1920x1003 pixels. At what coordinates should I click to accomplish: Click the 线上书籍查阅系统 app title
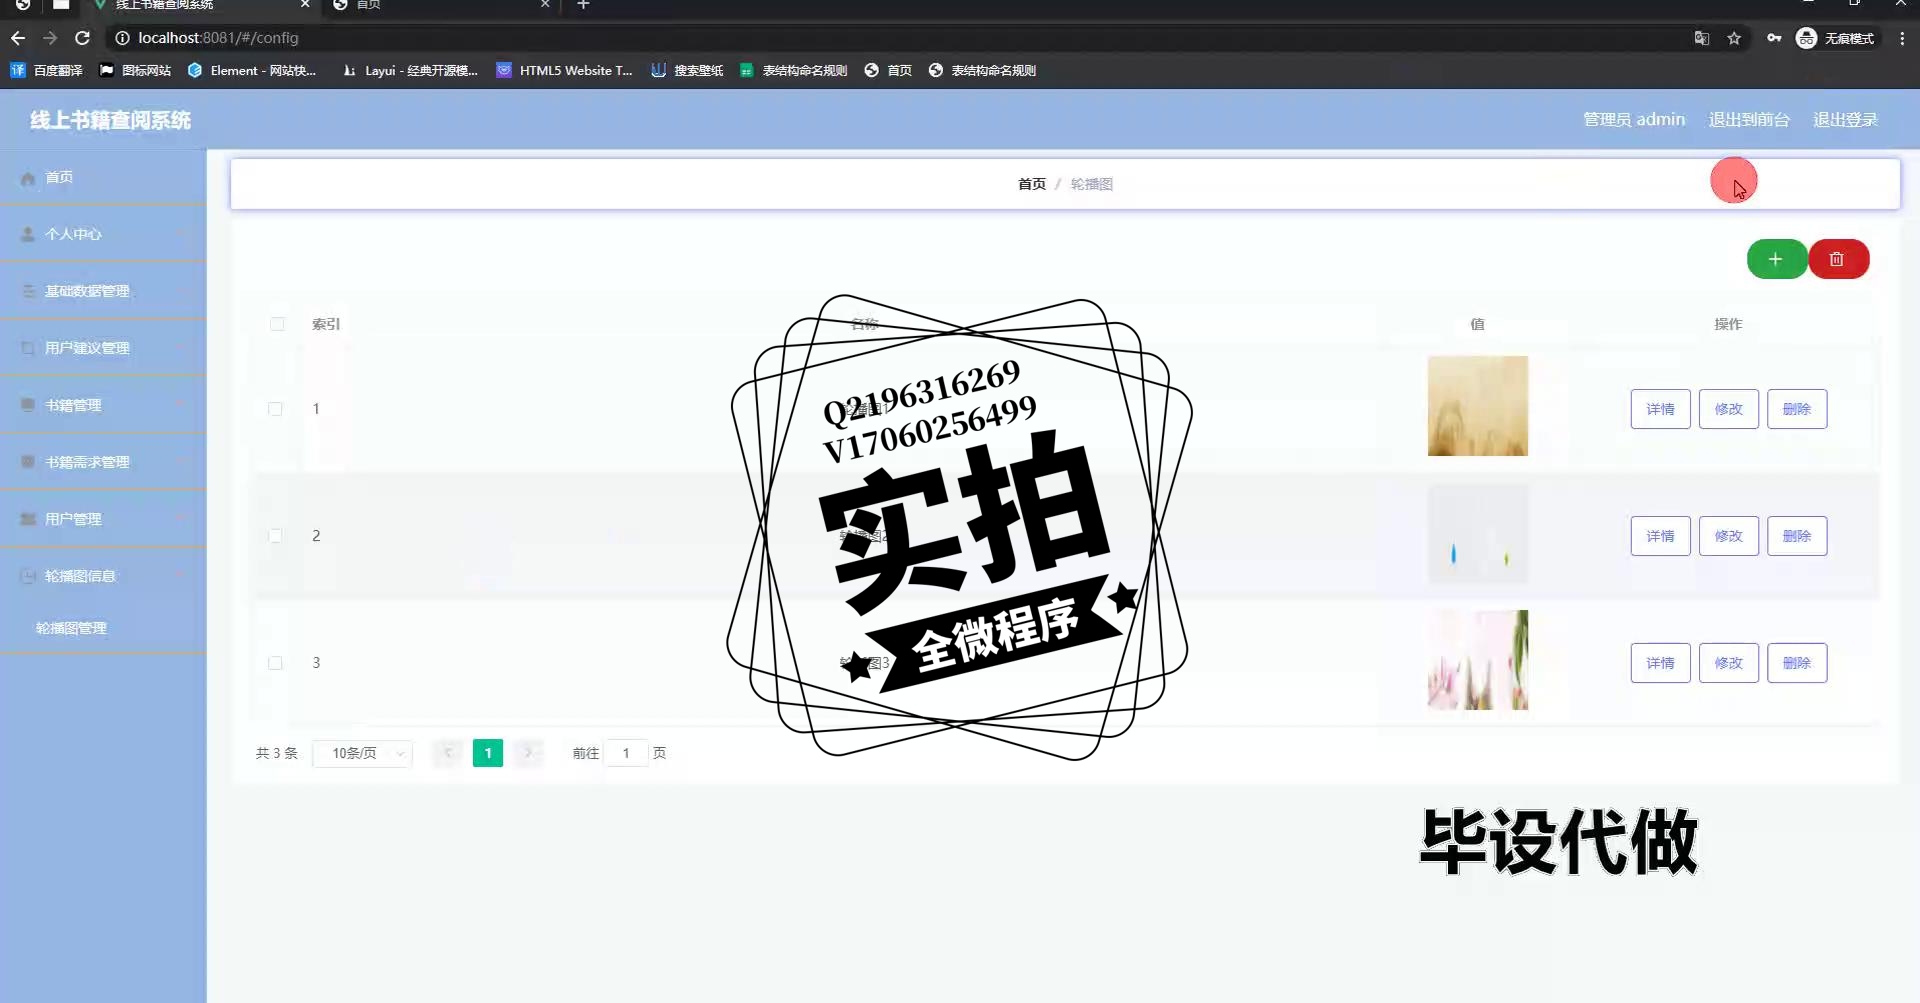click(x=110, y=120)
